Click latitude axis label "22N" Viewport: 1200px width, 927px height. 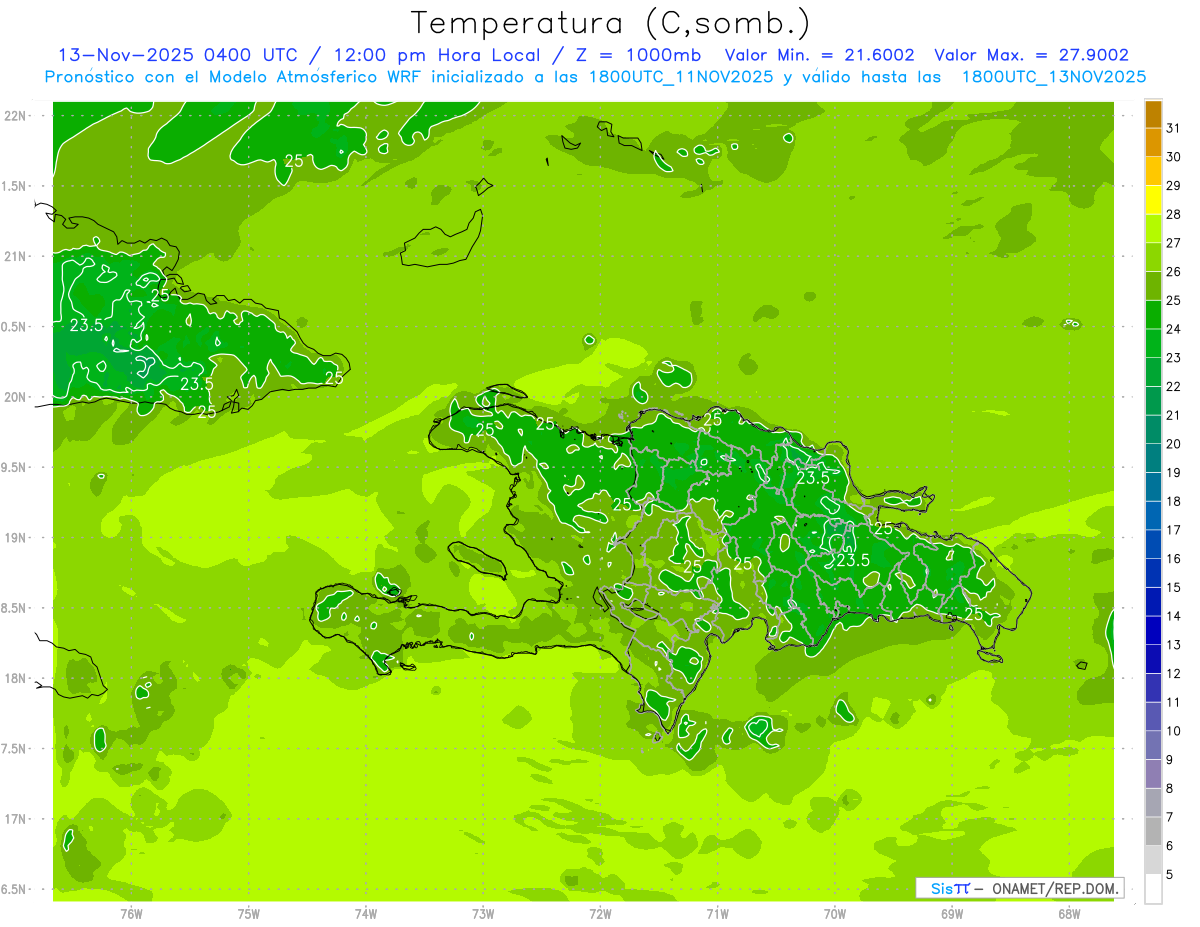tap(14, 116)
